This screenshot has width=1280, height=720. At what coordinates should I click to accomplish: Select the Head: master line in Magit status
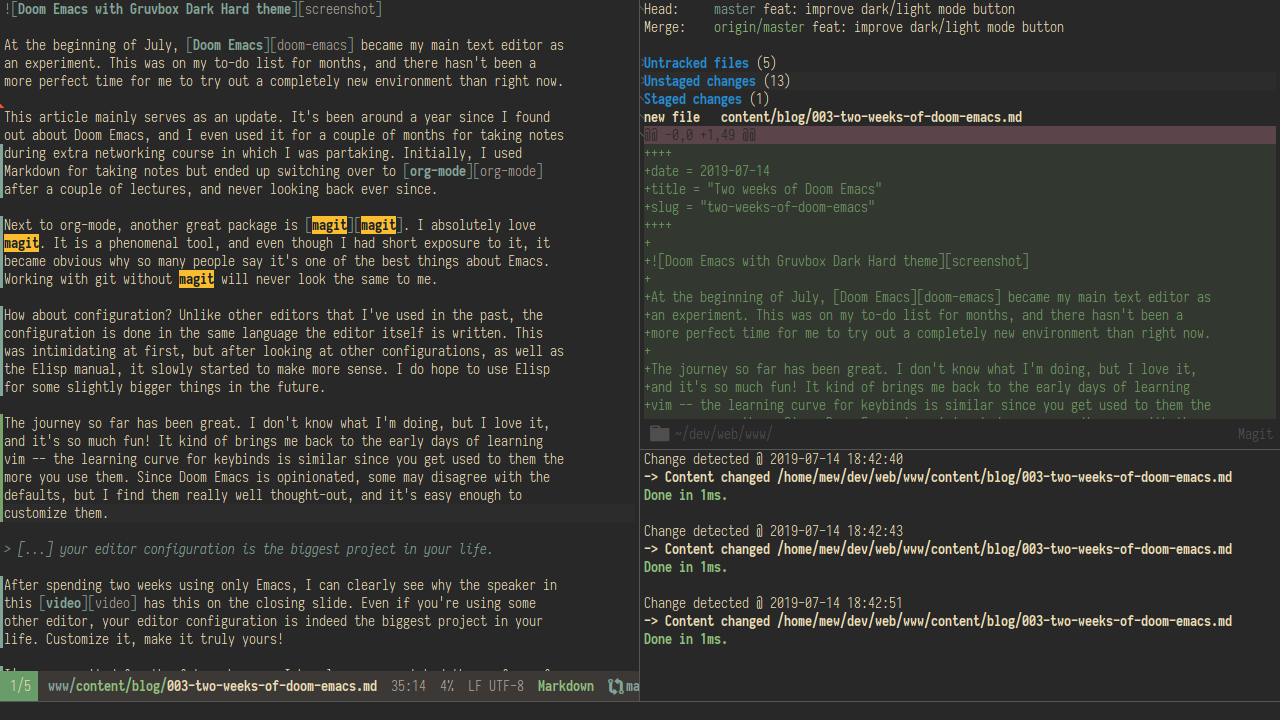coord(829,9)
